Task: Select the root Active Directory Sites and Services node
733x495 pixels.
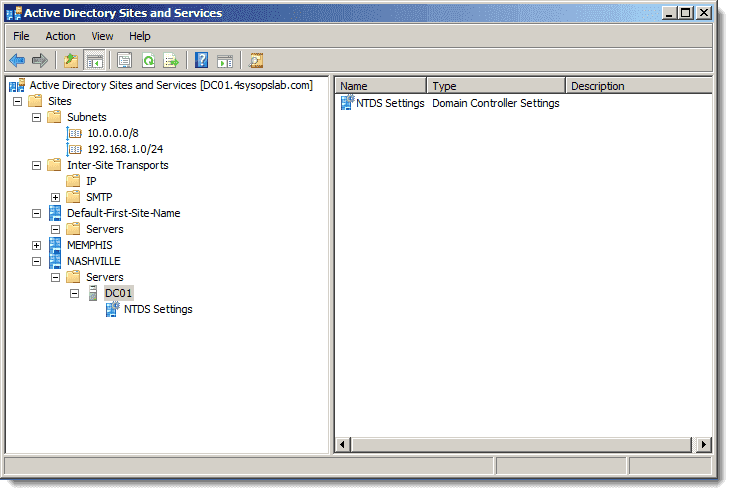Action: click(171, 85)
